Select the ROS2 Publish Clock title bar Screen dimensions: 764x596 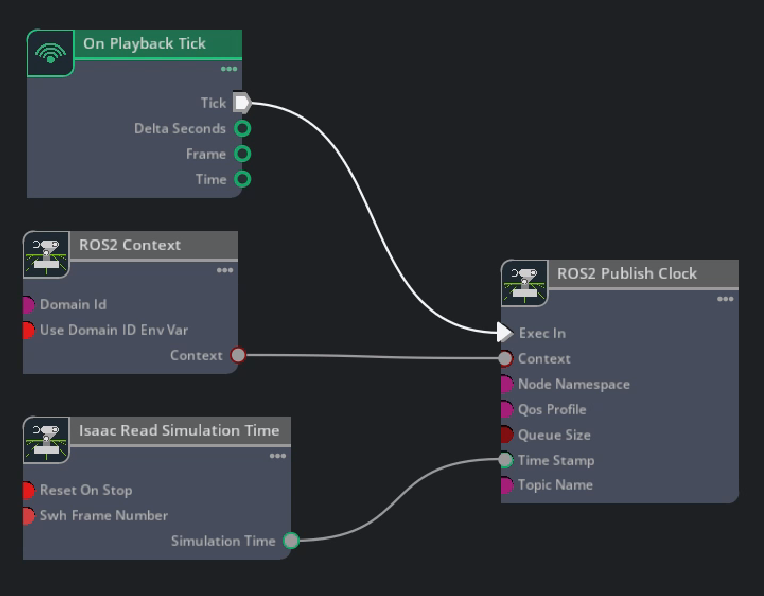click(627, 273)
